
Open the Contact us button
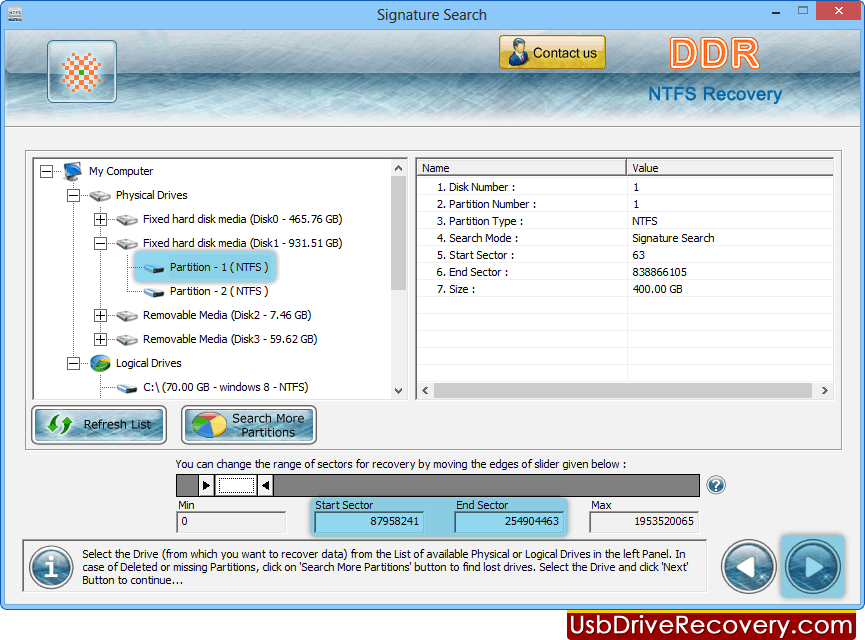tap(552, 52)
